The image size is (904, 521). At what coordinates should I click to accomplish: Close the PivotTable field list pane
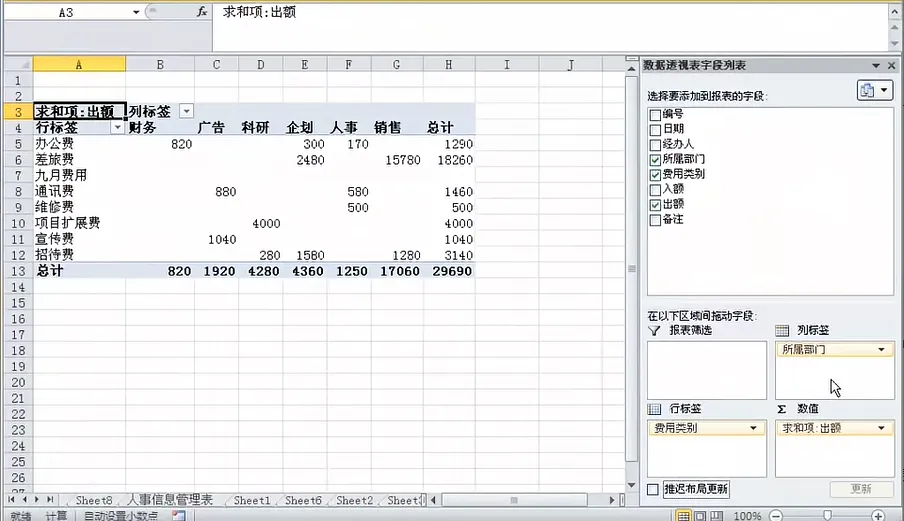pos(891,66)
